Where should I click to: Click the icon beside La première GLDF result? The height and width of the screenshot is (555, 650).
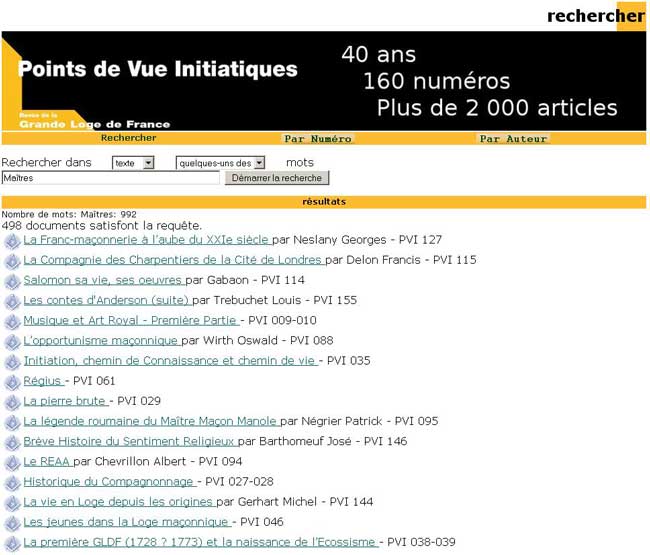tap(12, 544)
